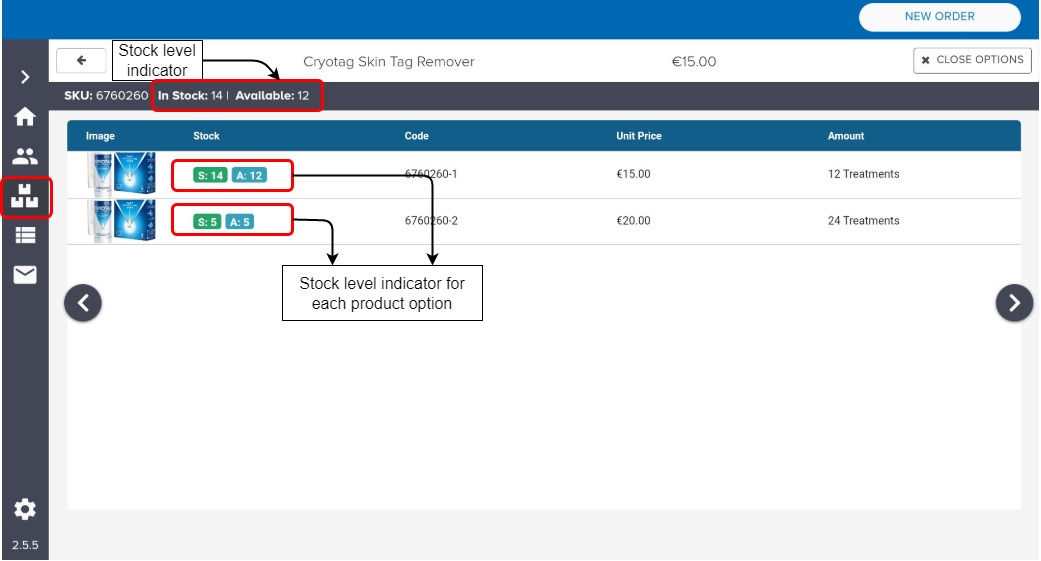Click the back arrow button
Screen dimensions: 1041x561
[82, 60]
